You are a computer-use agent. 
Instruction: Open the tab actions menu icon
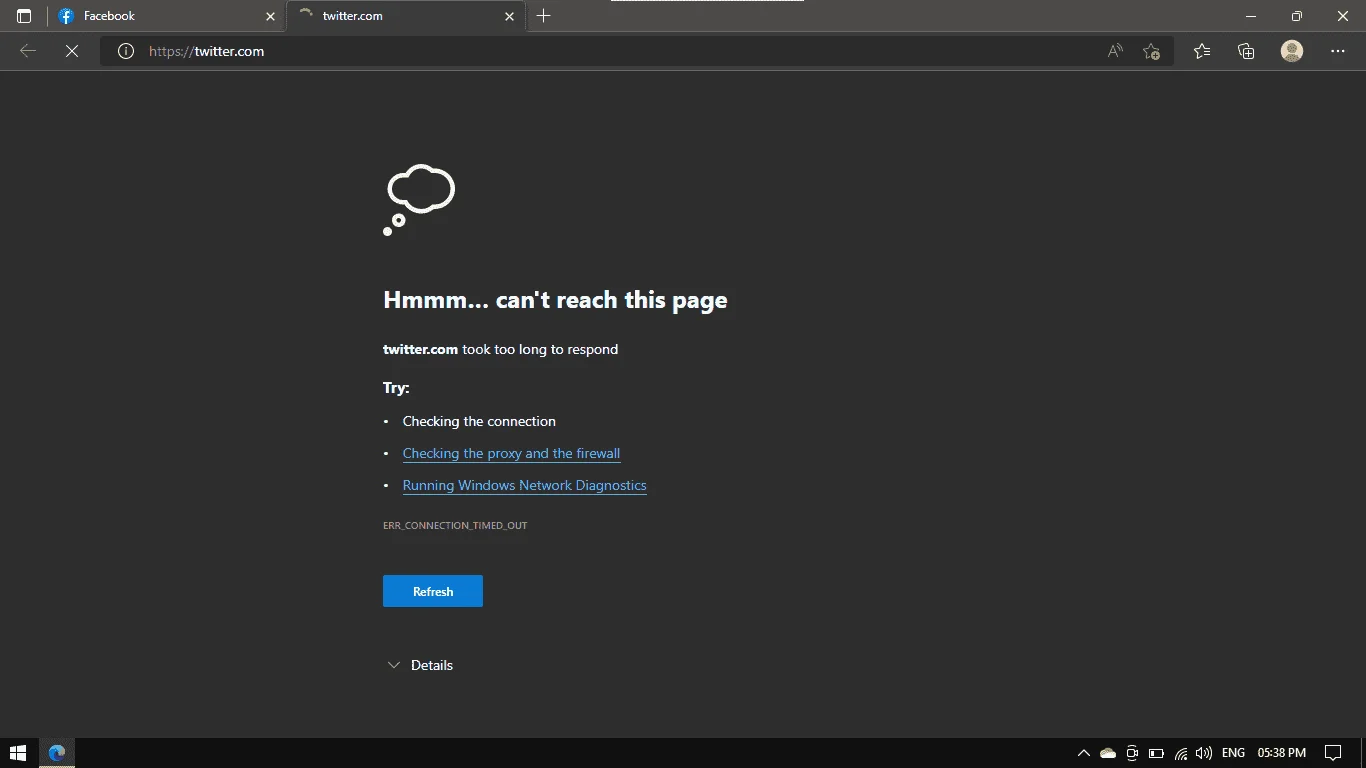click(x=24, y=16)
